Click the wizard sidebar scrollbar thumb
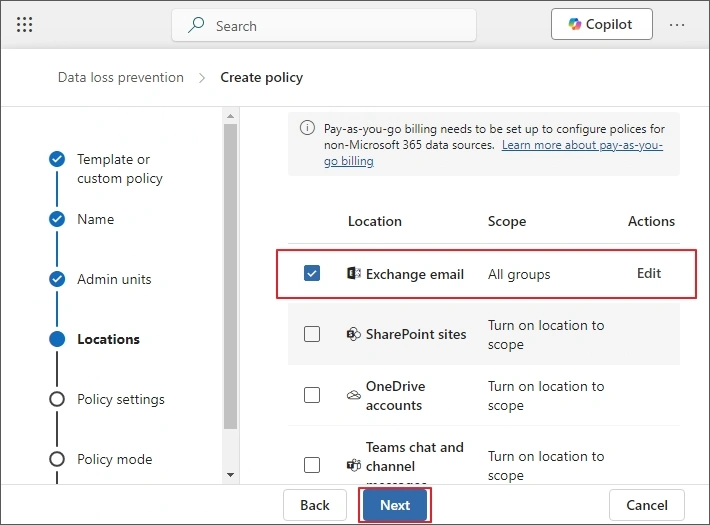 click(230, 276)
